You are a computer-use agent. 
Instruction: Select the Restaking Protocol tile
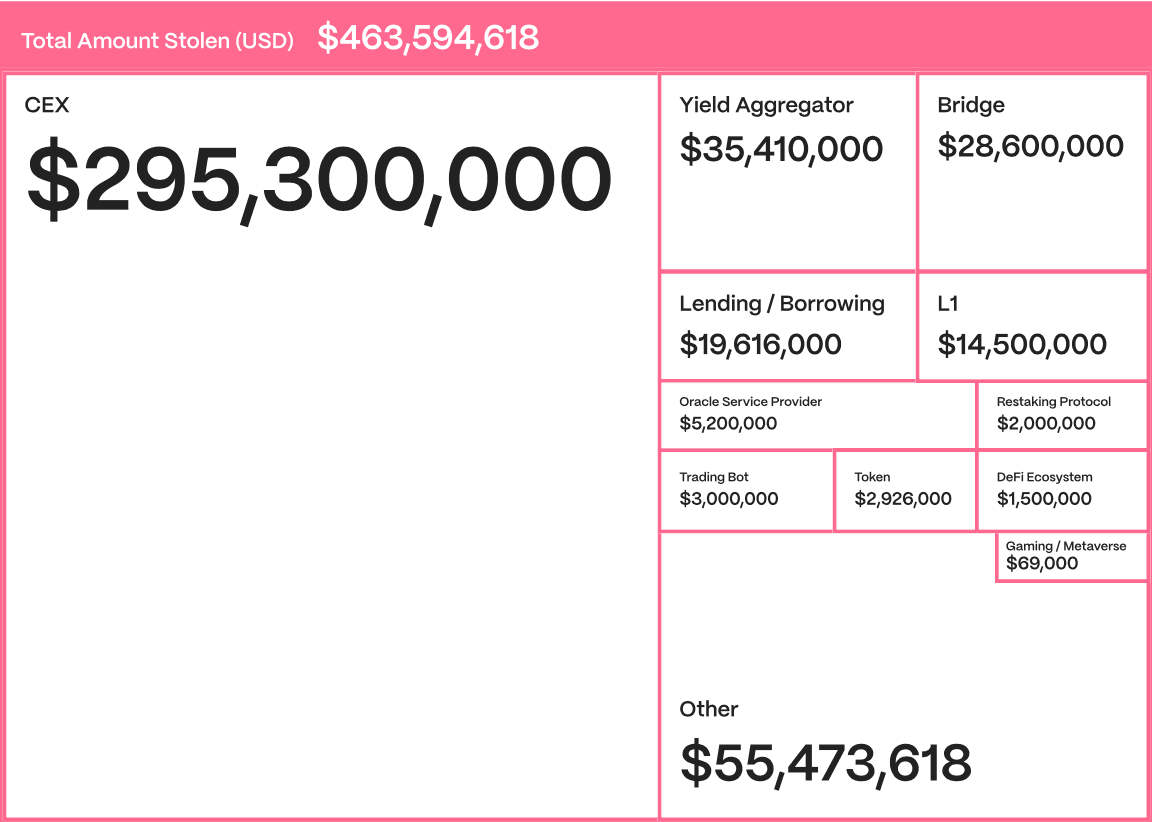click(x=1062, y=415)
